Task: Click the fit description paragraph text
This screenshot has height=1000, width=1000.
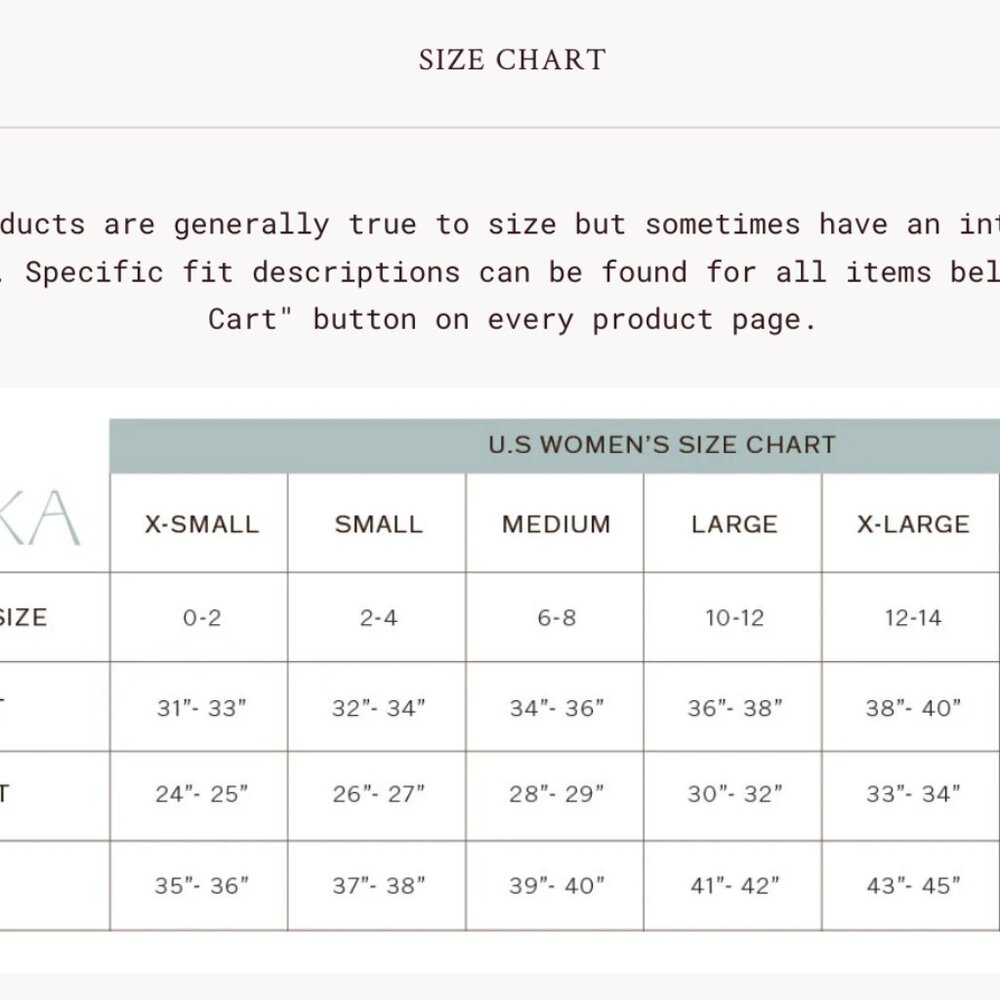Action: [x=500, y=272]
